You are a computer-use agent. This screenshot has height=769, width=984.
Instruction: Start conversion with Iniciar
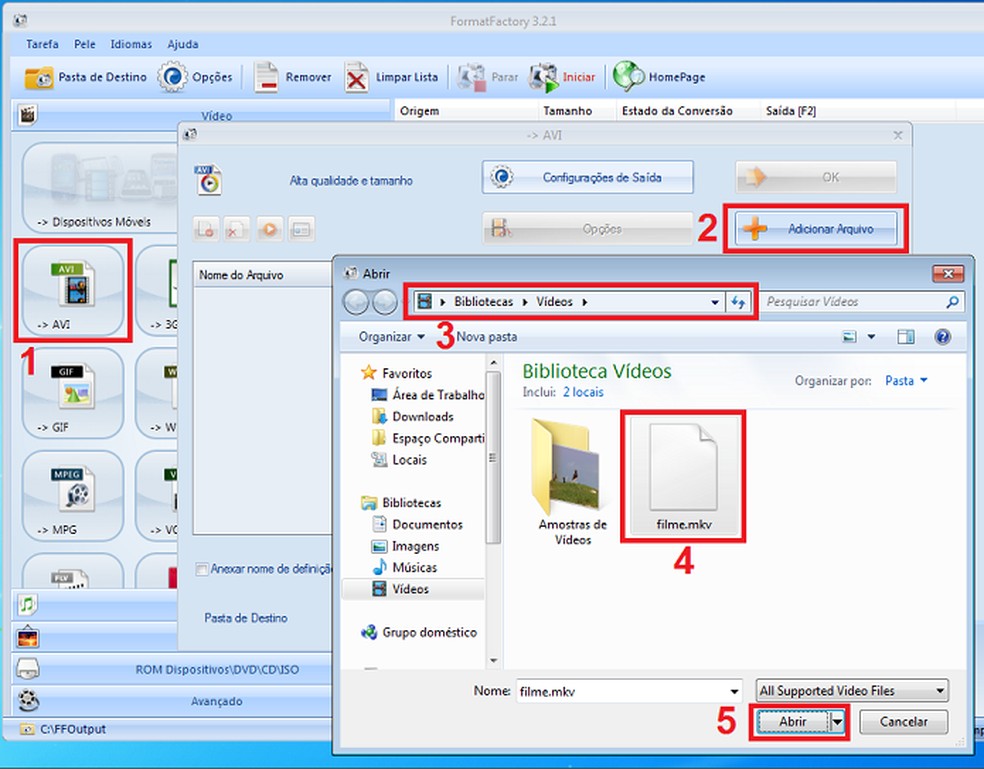562,77
